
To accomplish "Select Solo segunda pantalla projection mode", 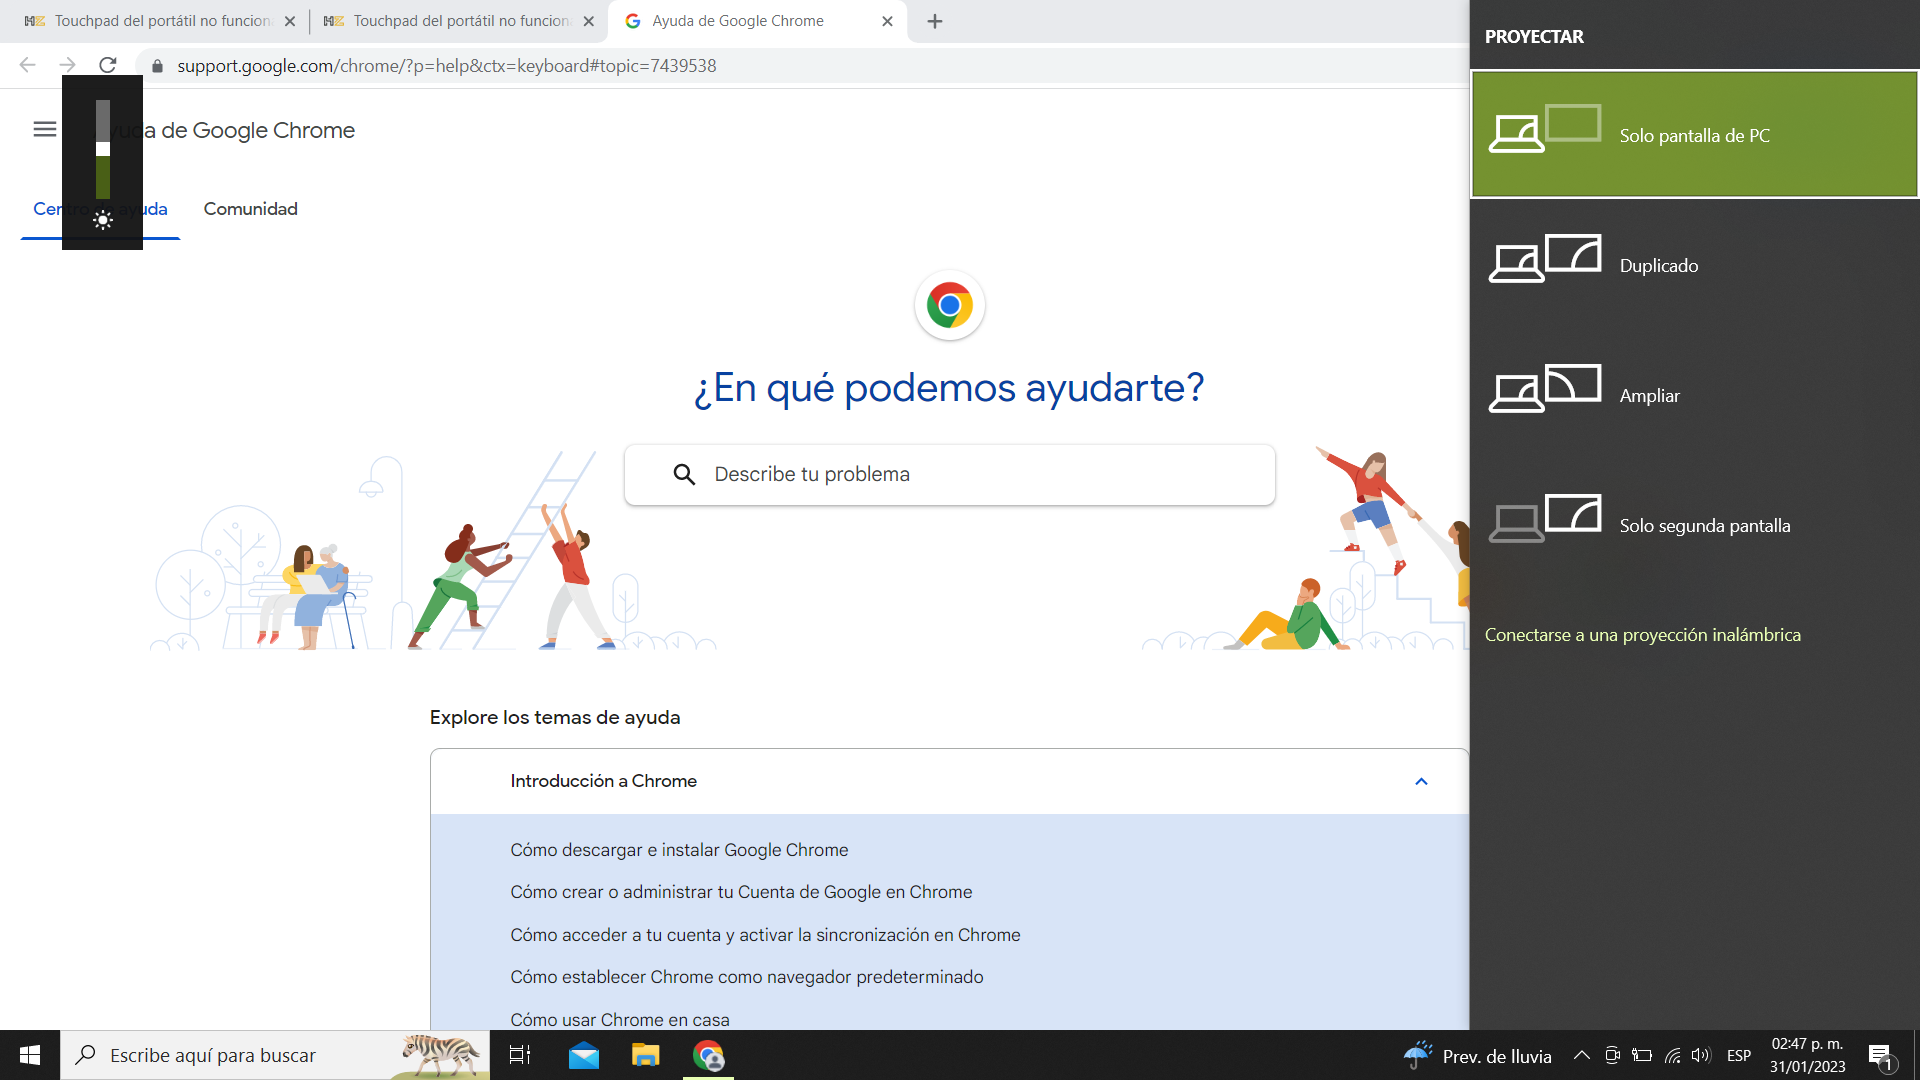I will coord(1695,525).
